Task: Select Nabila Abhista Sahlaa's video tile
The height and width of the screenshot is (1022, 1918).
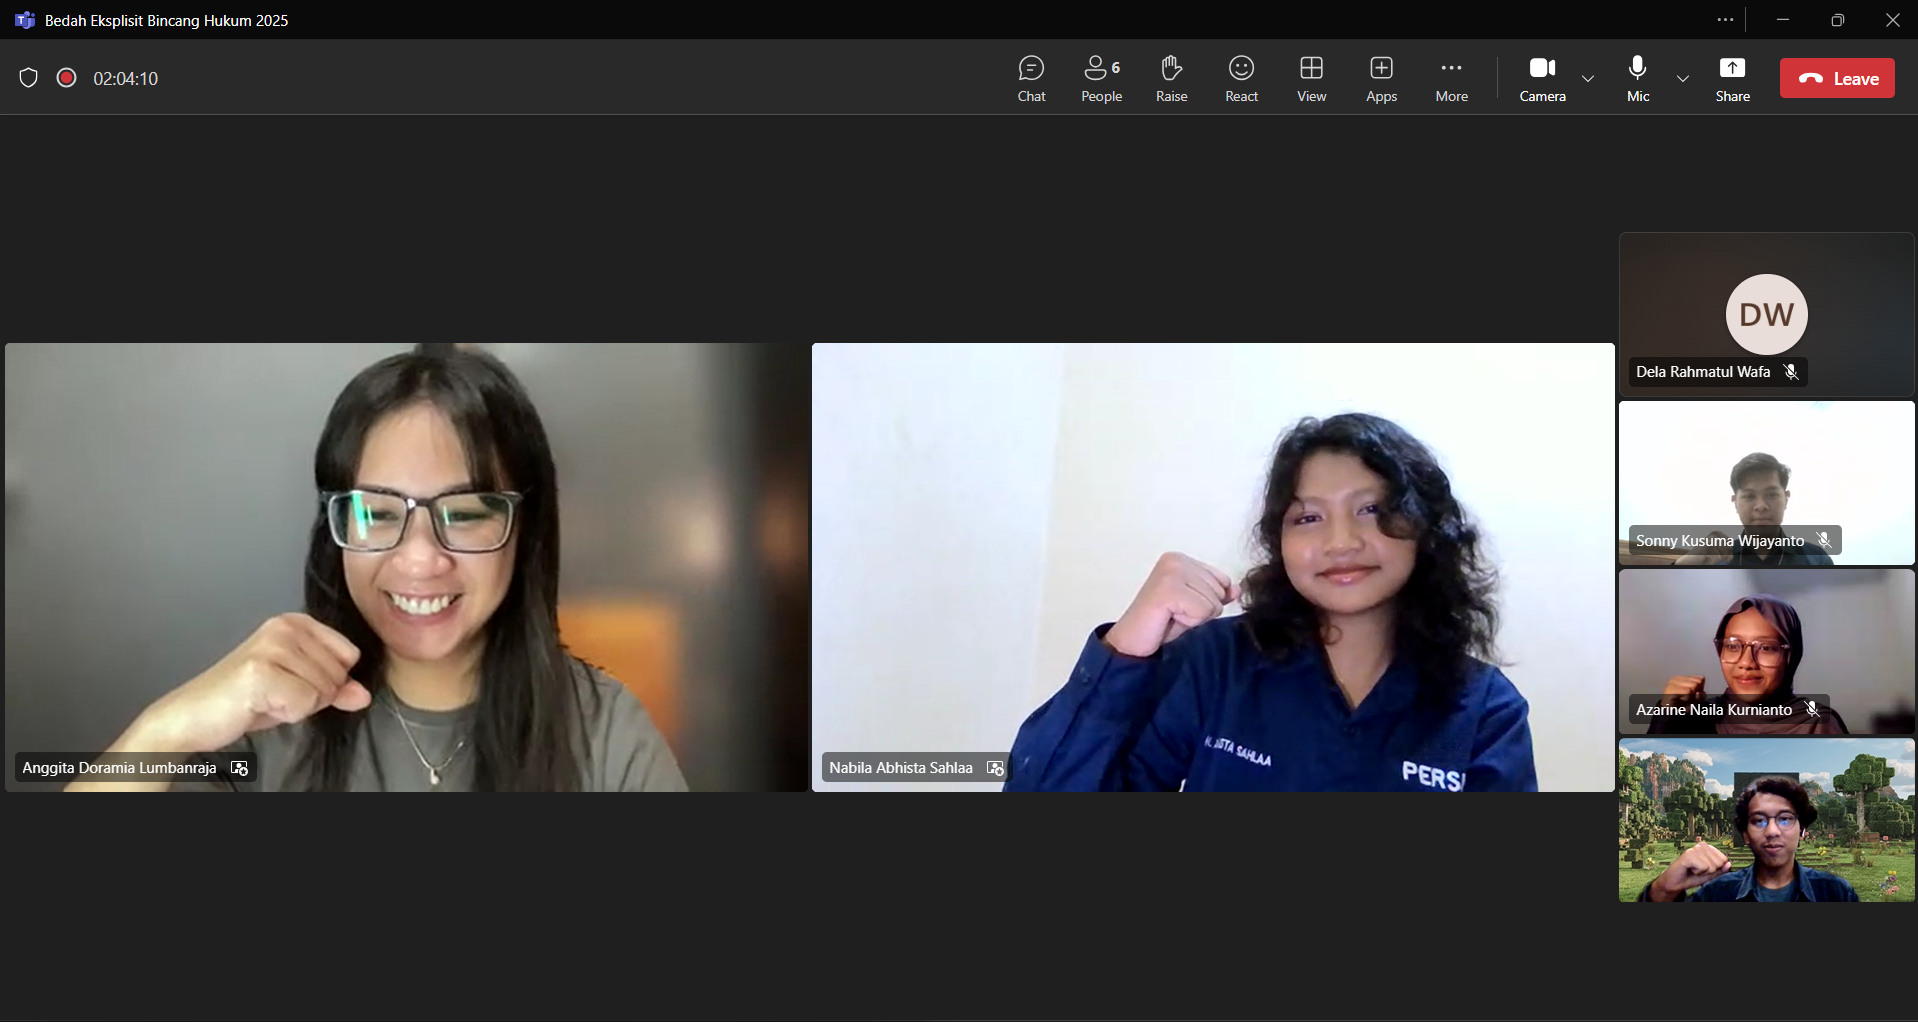Action: [1212, 567]
